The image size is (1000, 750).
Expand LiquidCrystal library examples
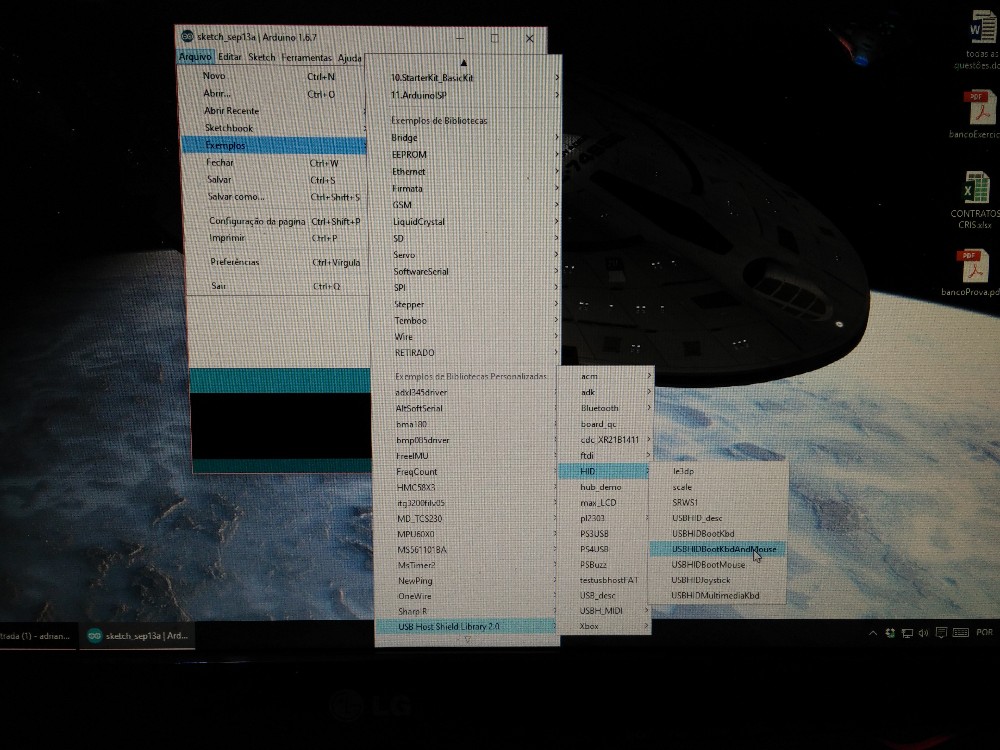click(x=464, y=222)
